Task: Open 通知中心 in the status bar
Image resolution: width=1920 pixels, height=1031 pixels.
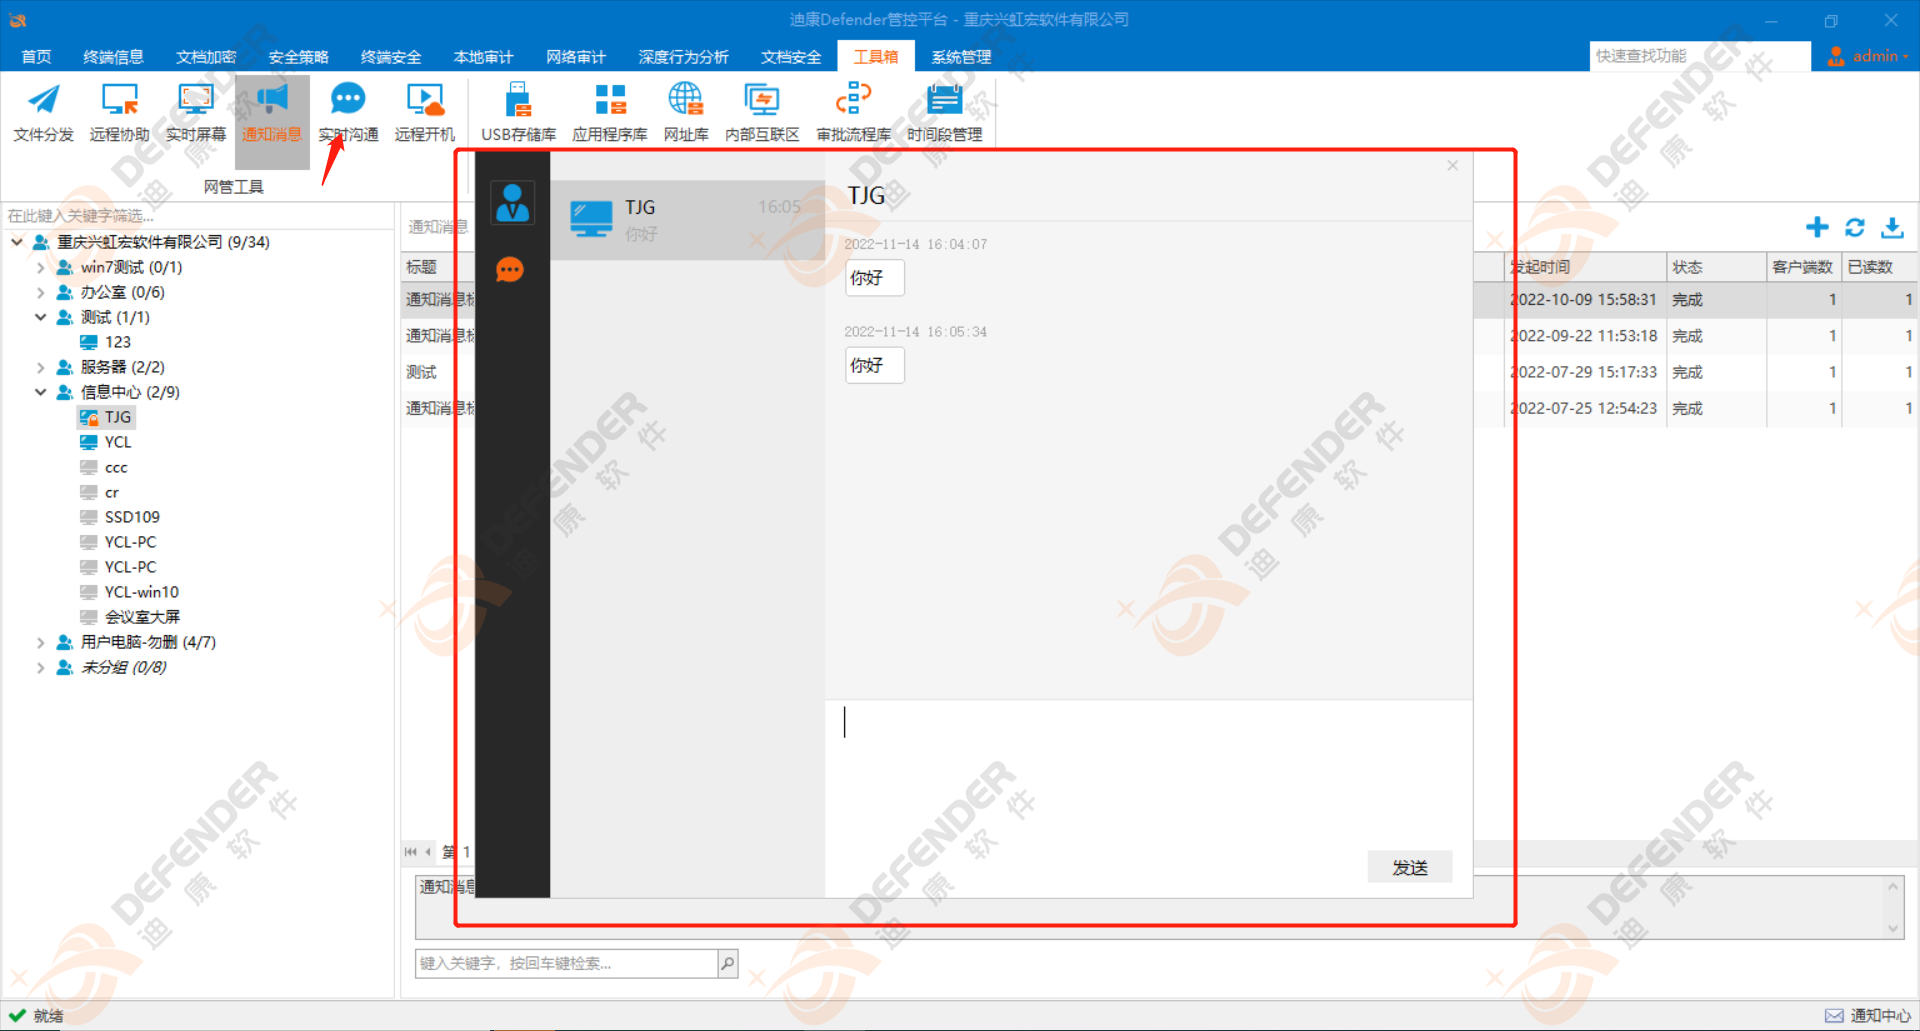Action: pos(1868,1015)
